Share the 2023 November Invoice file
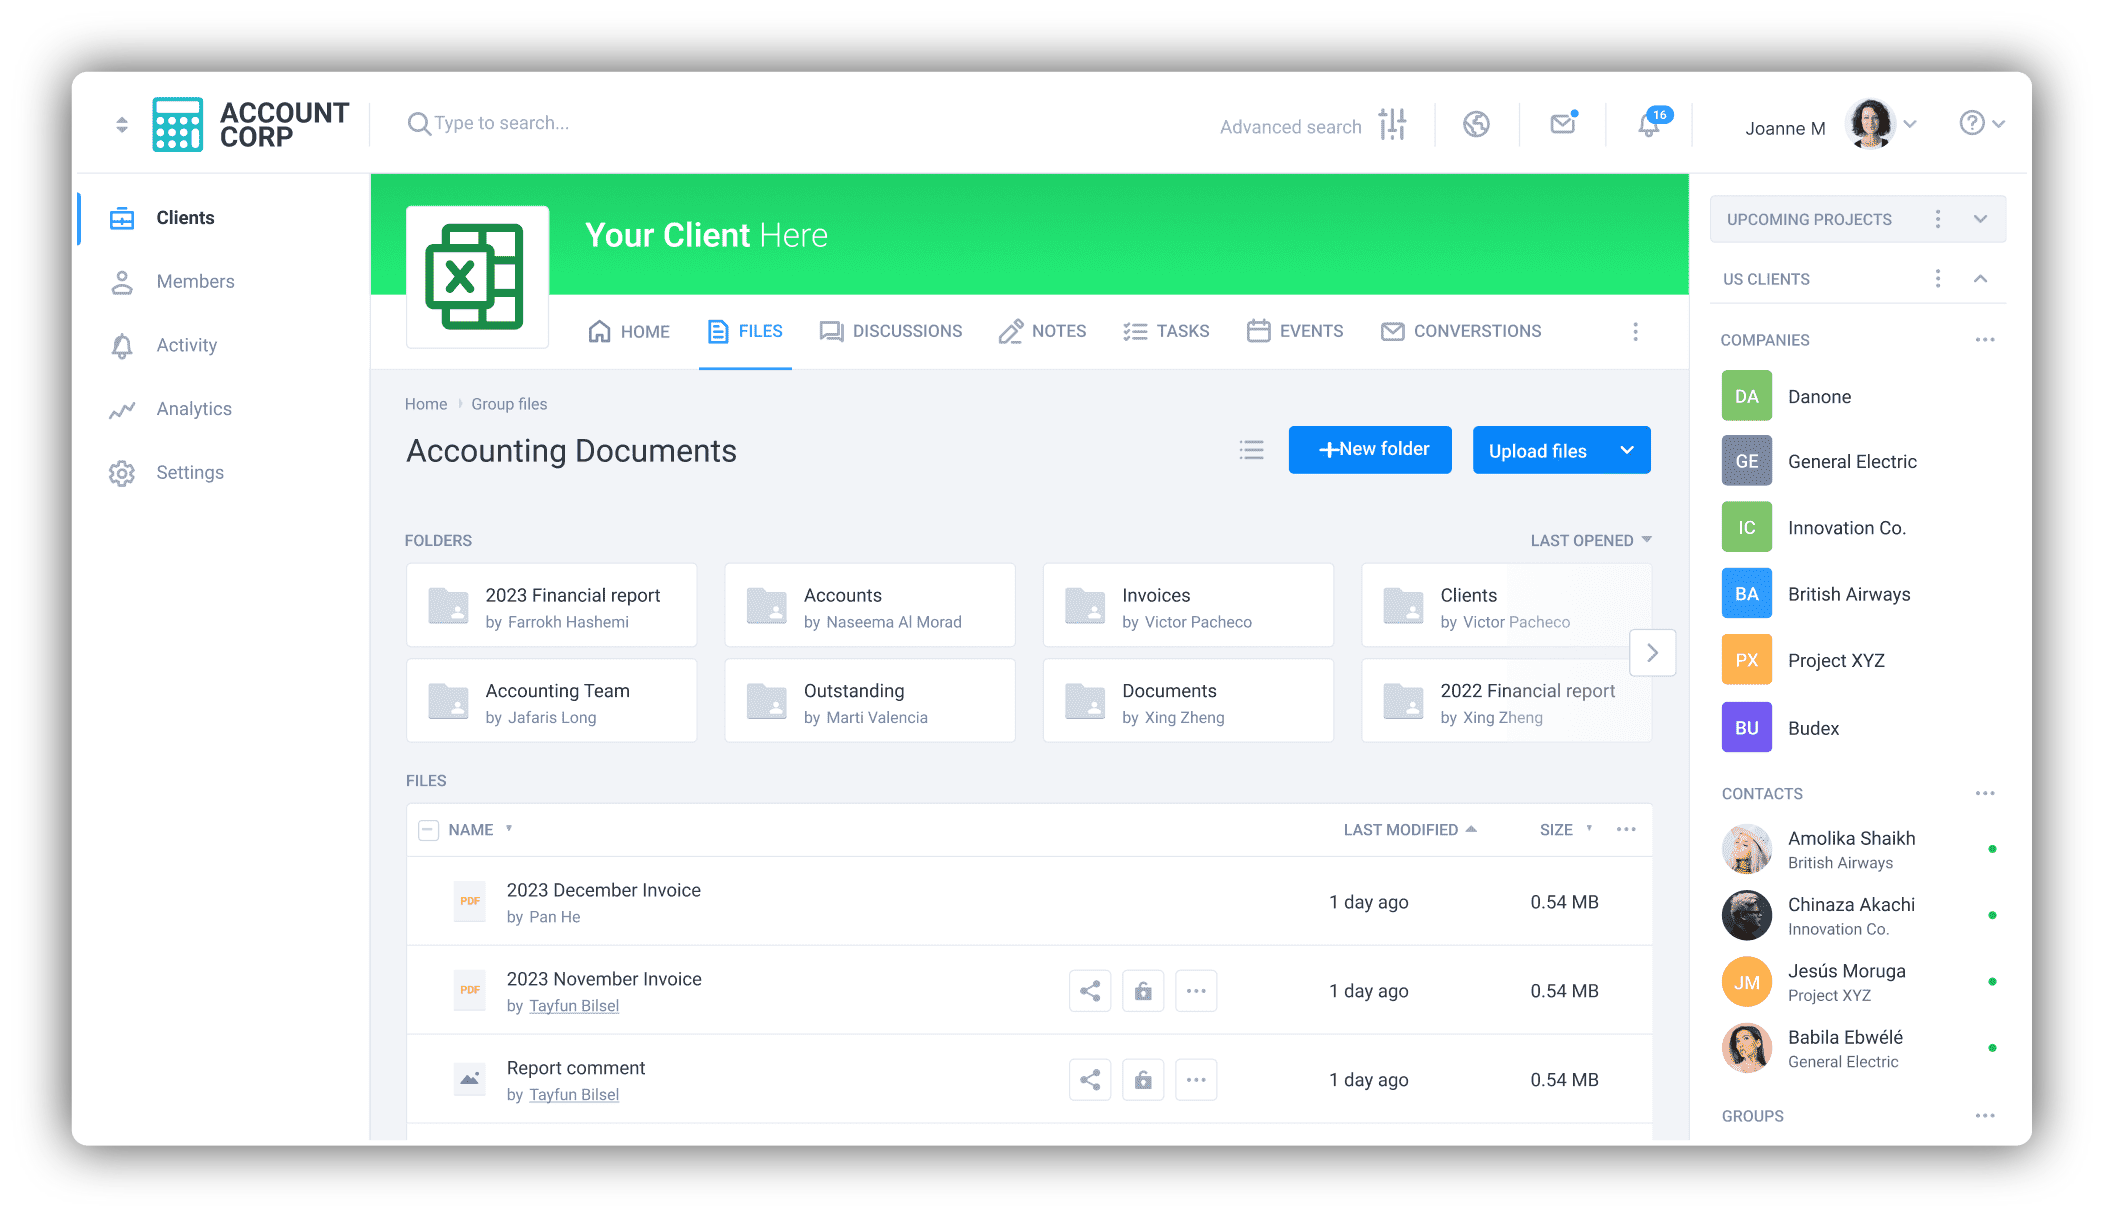The image size is (2103, 1217). coord(1090,990)
